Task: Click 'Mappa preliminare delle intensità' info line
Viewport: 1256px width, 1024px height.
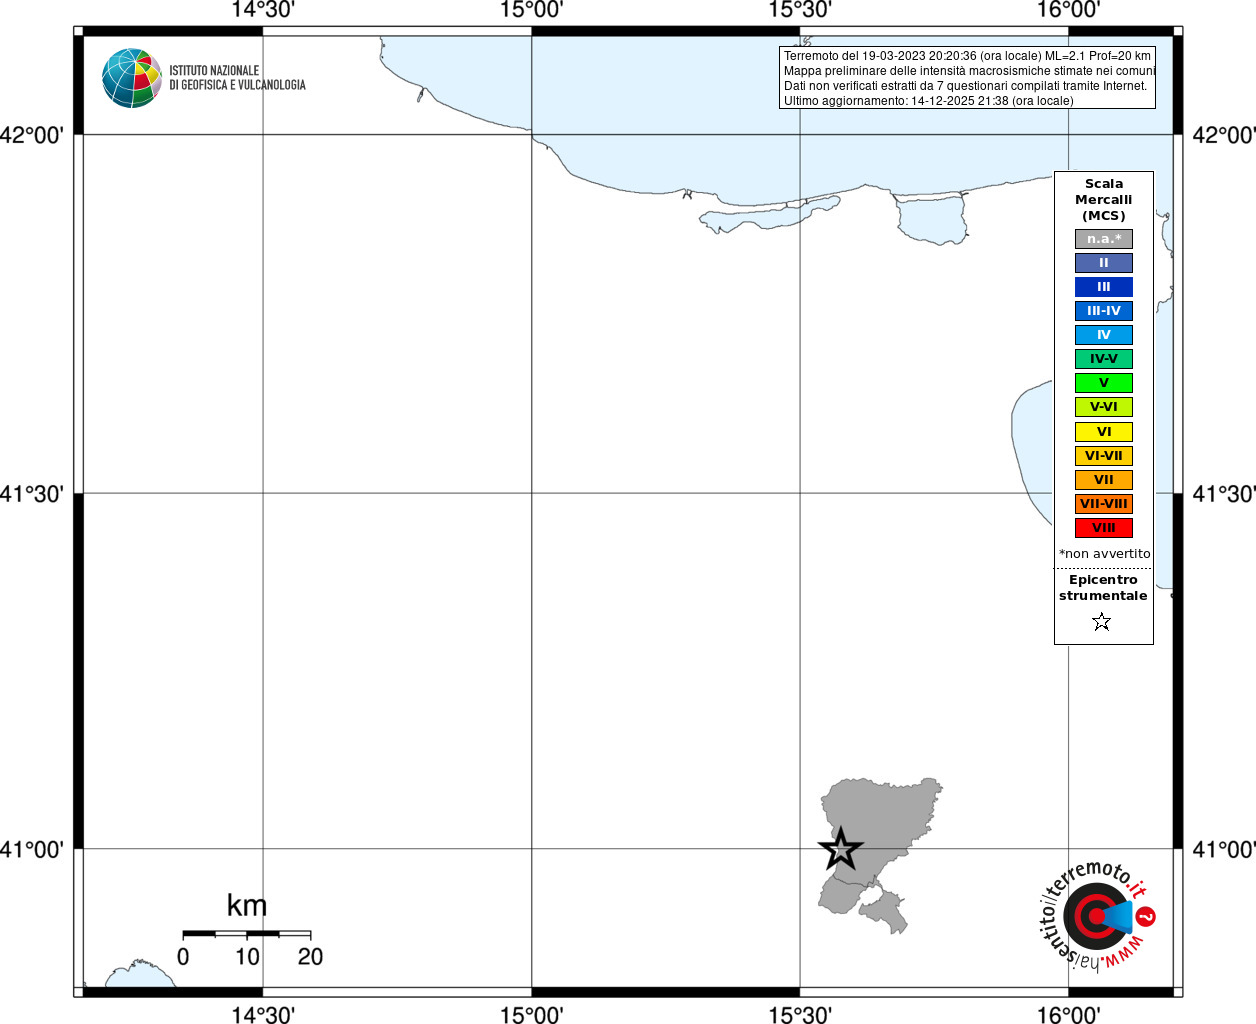Action: tap(969, 71)
